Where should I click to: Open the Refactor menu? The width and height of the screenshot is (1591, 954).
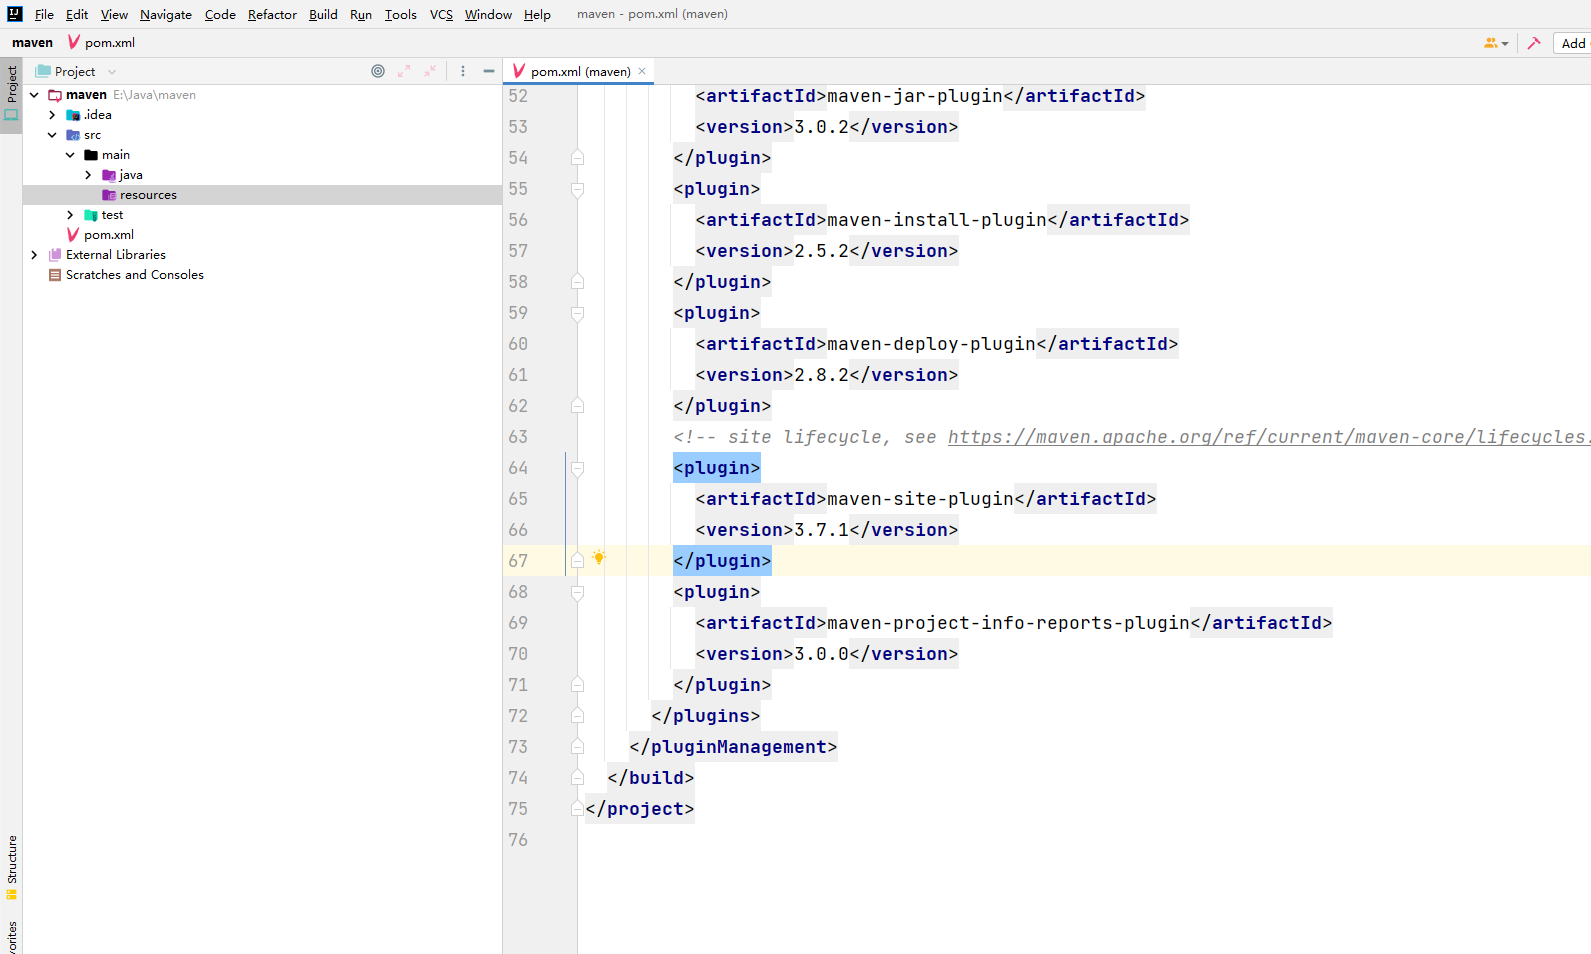tap(272, 14)
